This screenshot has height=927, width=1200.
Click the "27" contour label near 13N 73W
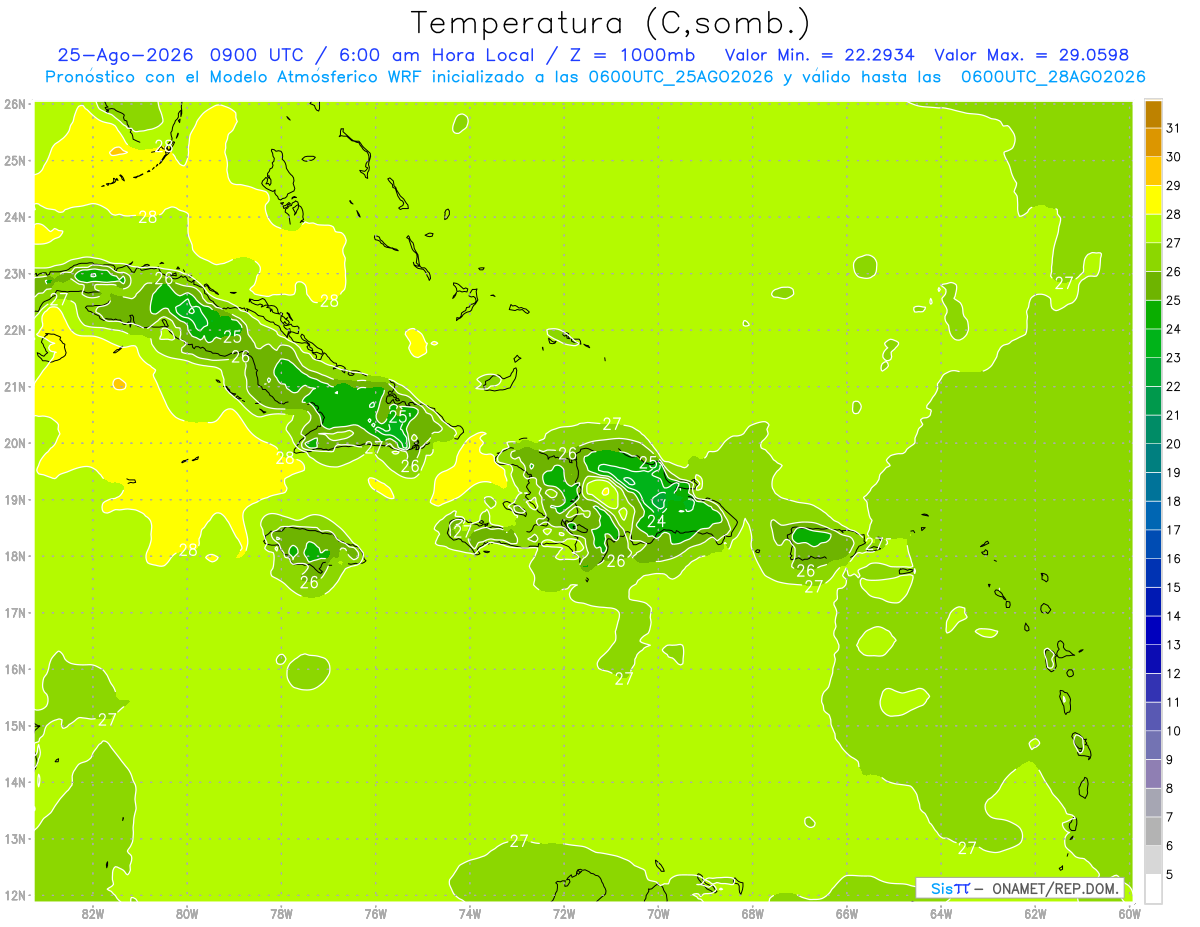[519, 841]
